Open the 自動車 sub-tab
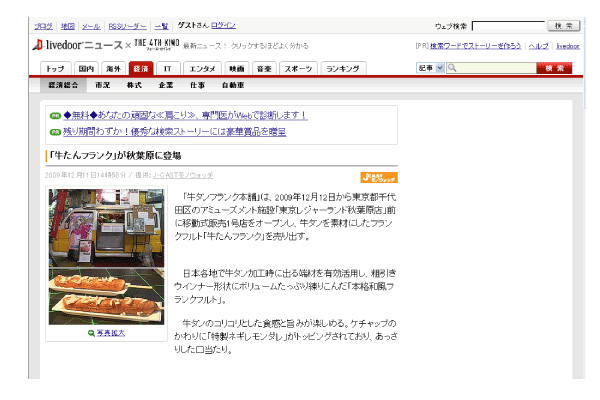 point(233,85)
